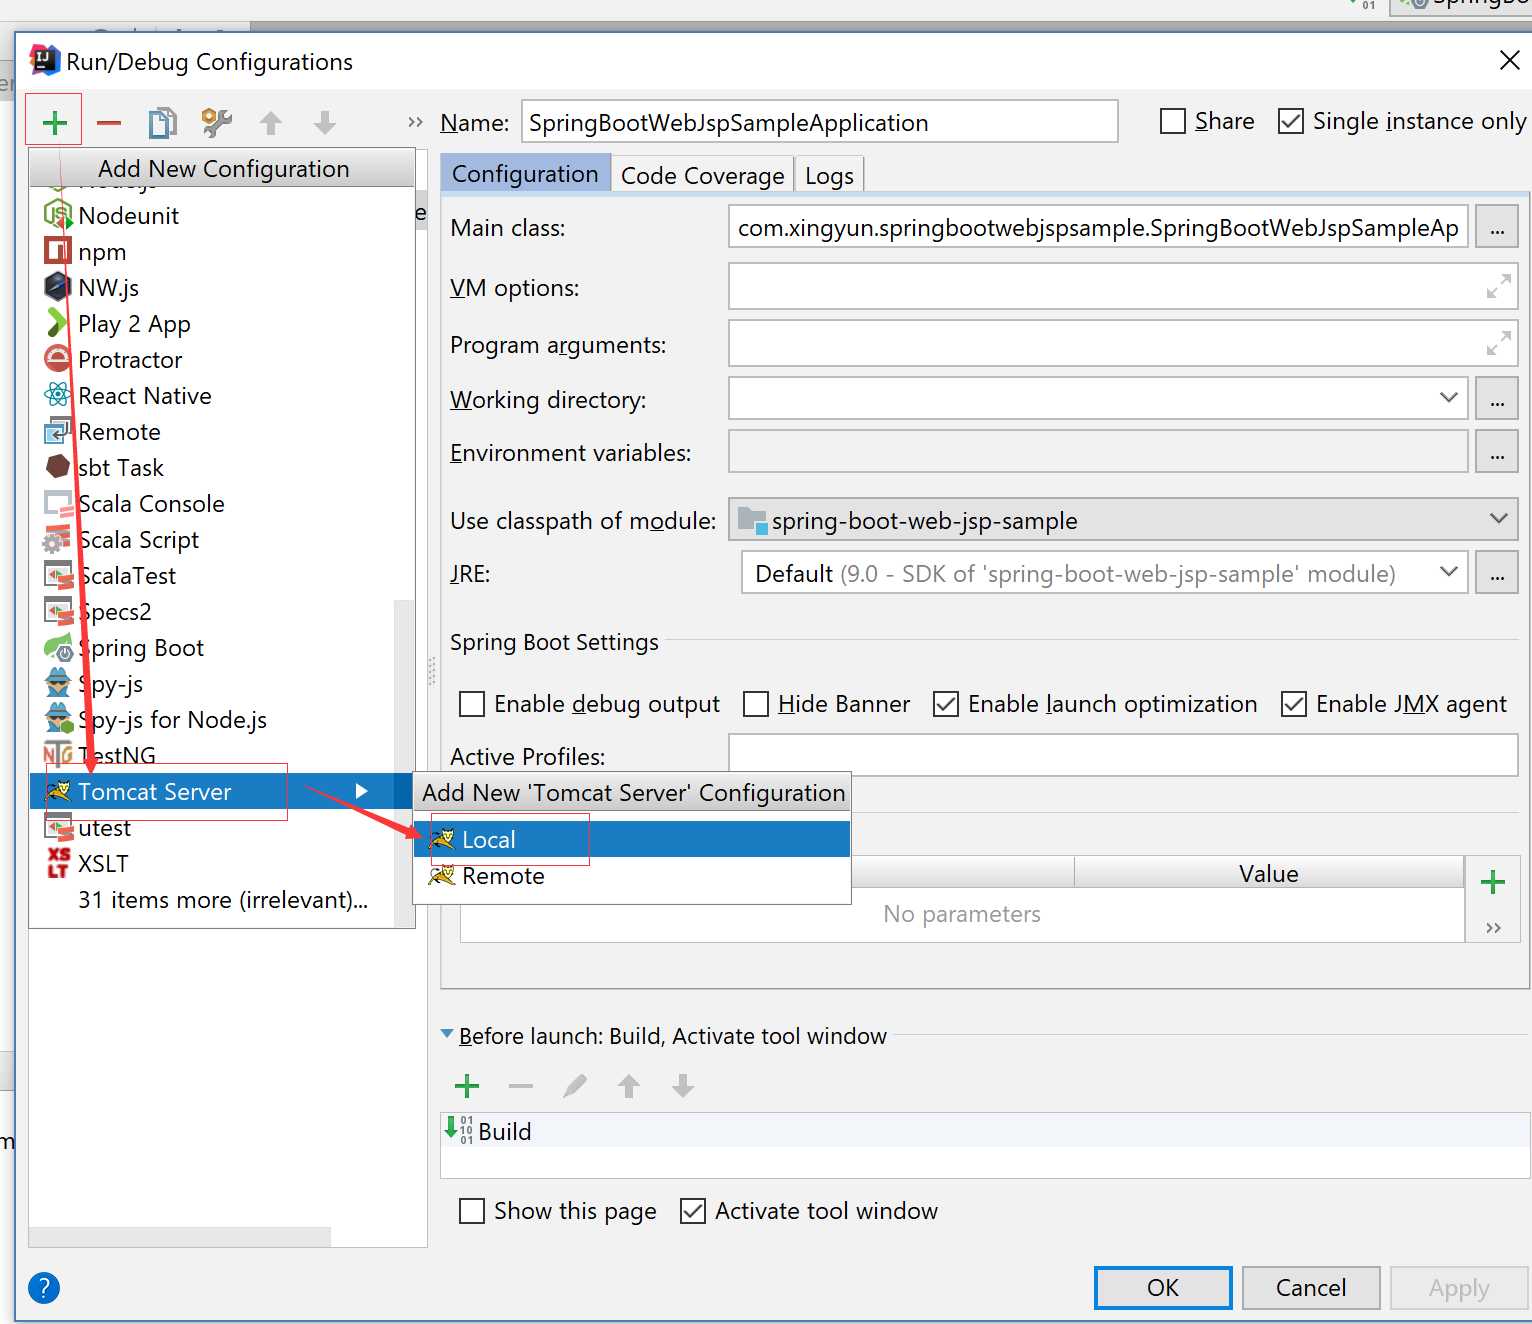Viewport: 1532px width, 1324px height.
Task: Click the Move Up arrow in top toolbar
Action: click(271, 123)
